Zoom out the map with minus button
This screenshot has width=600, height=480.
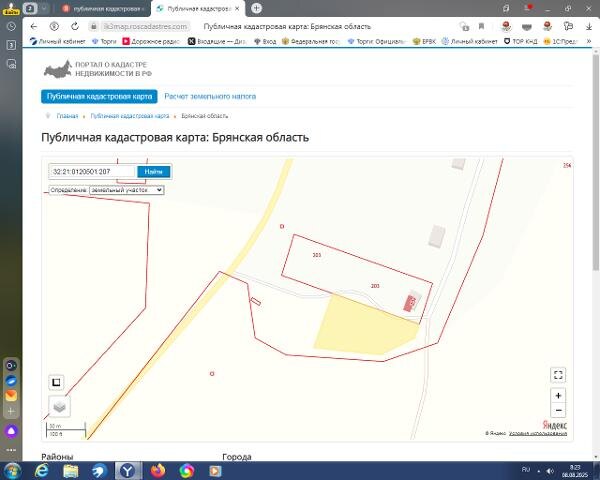[x=558, y=410]
